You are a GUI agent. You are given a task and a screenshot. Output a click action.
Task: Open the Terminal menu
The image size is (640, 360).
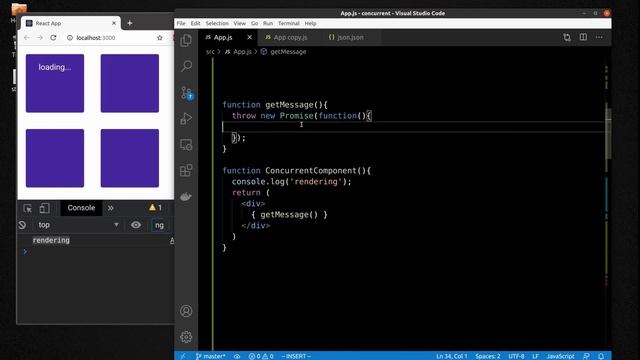tap(289, 23)
